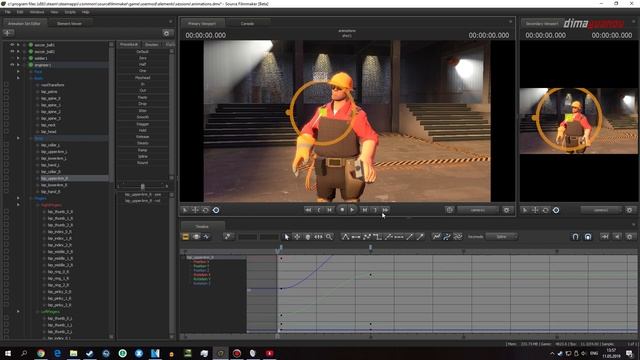Viewport: 640px width, 360px height.
Task: Toggle checkbox beside bip_pelvis
Action: (x=6, y=92)
